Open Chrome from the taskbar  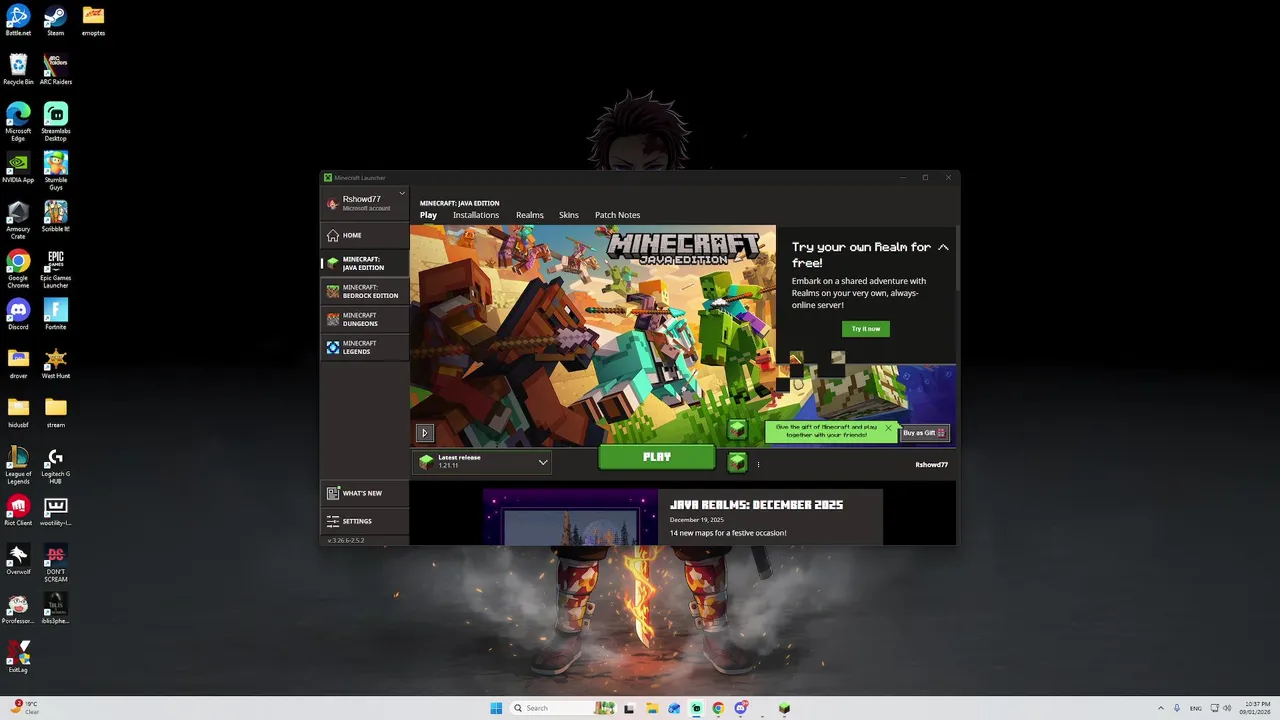point(718,708)
